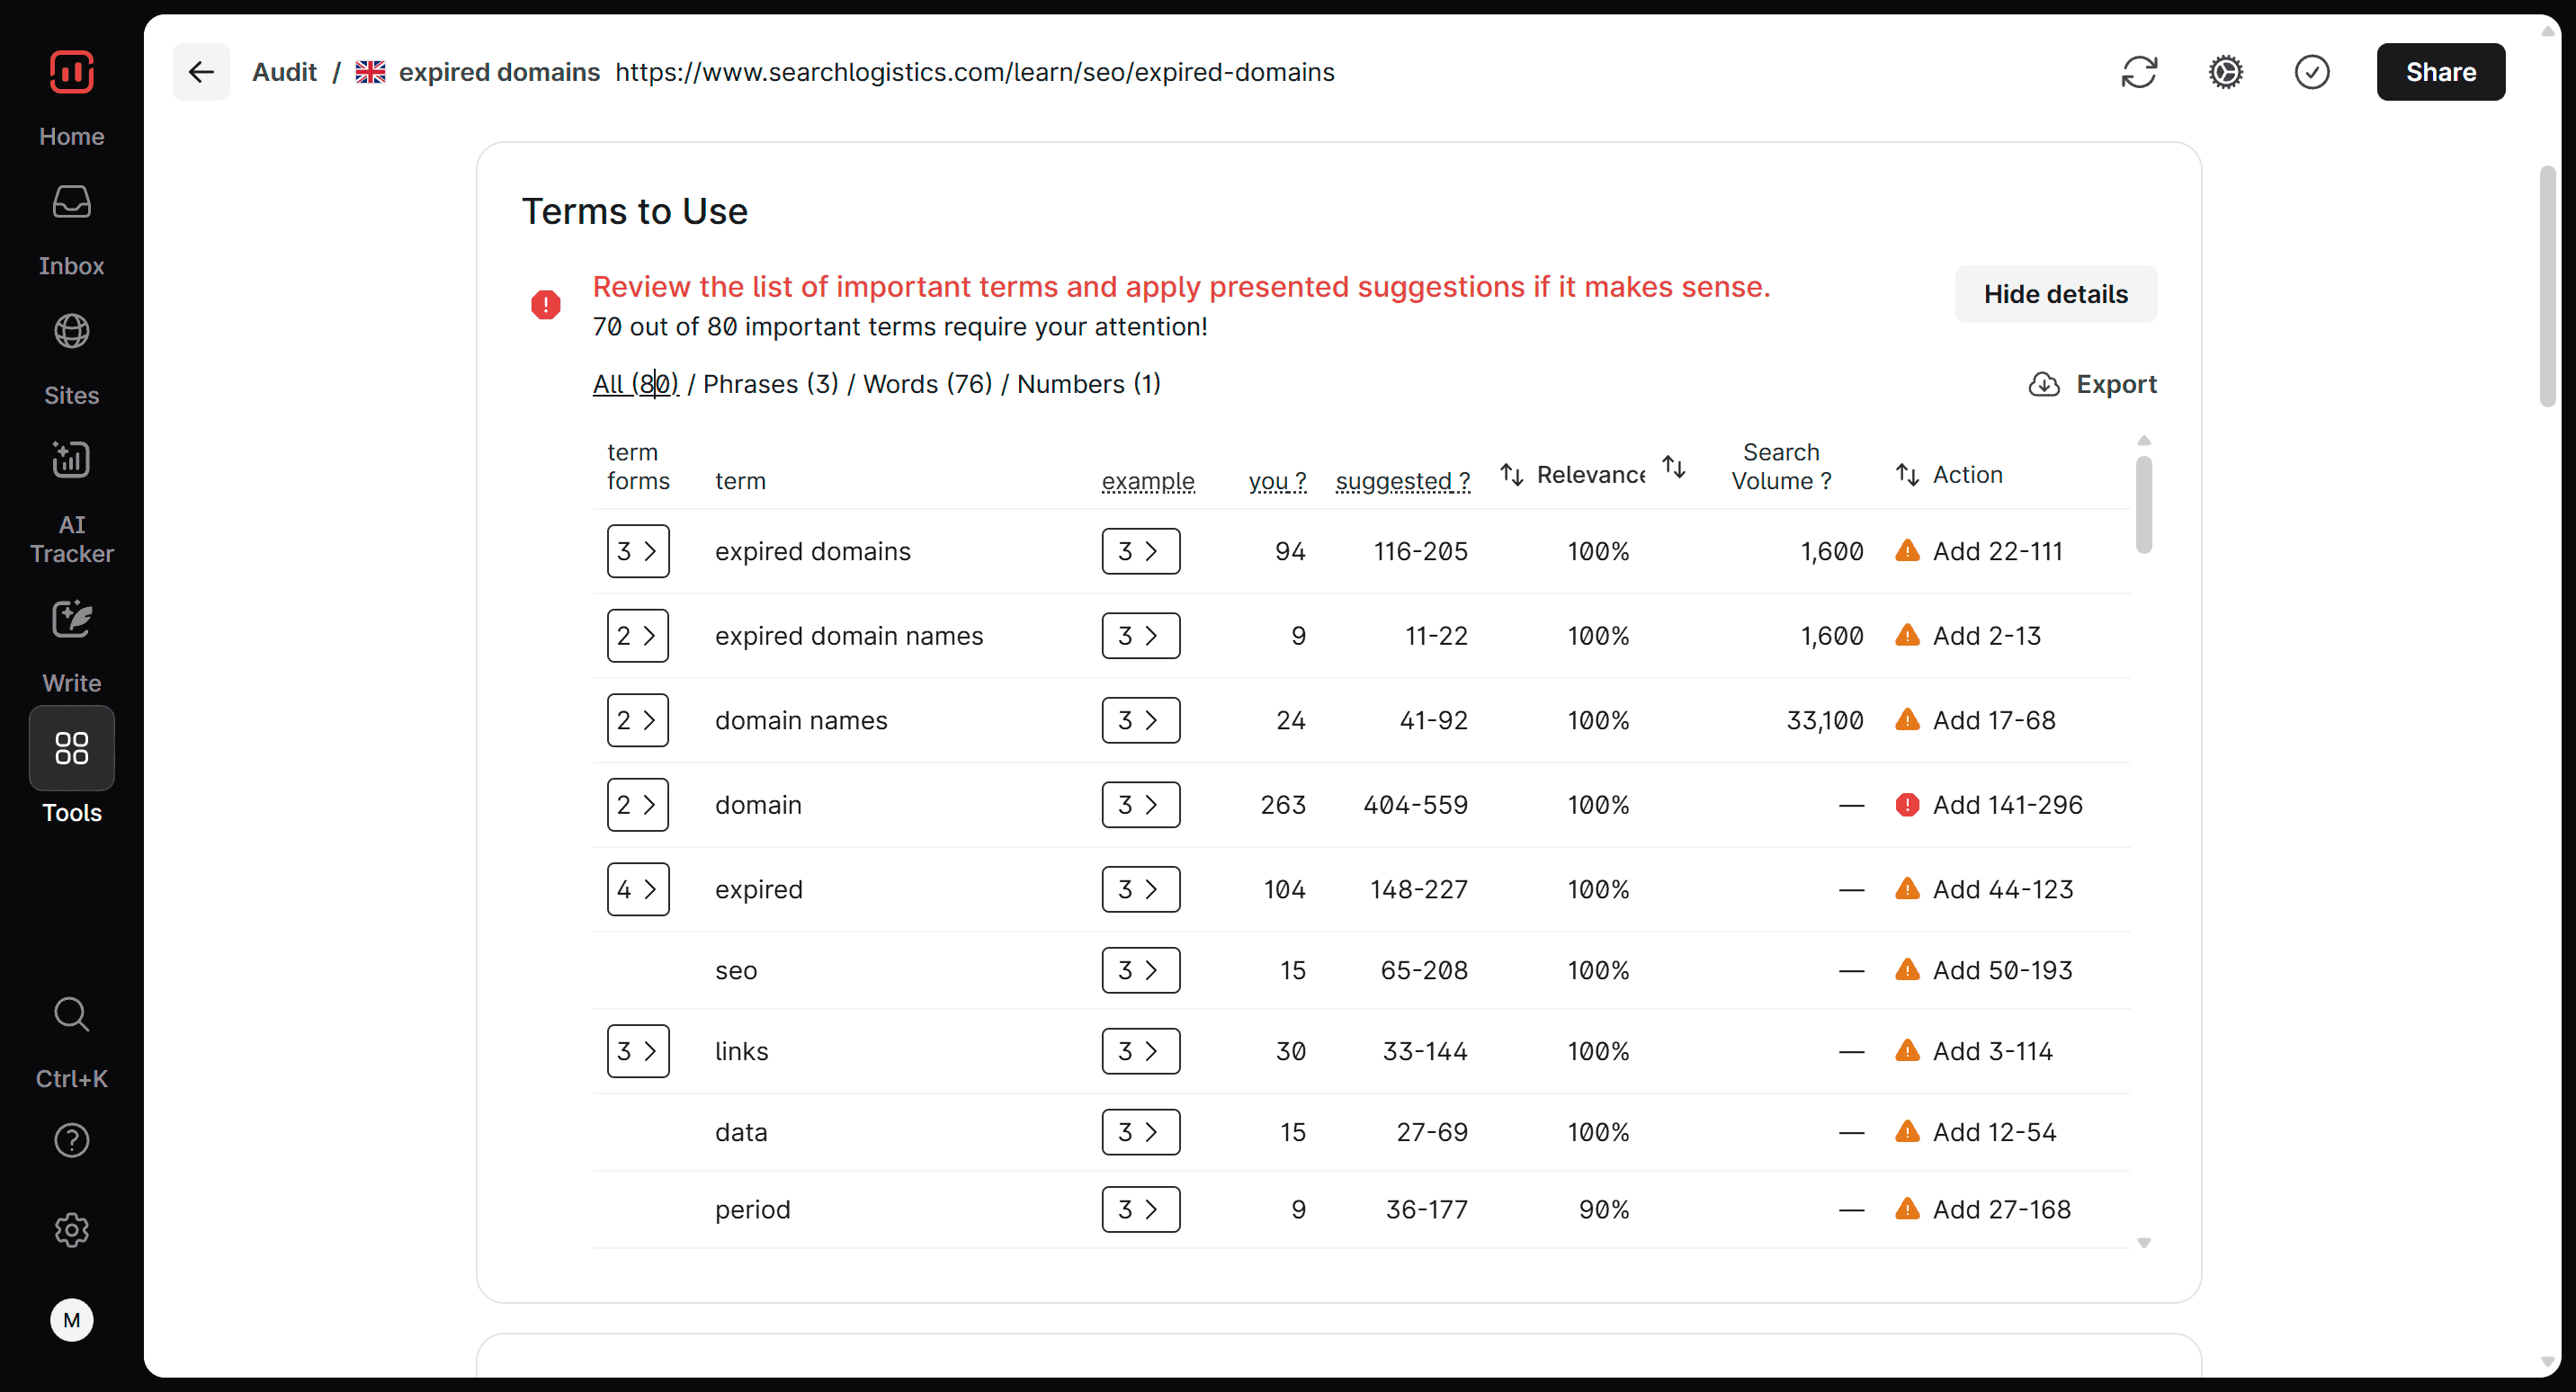Open the user profile avatar

[x=71, y=1319]
